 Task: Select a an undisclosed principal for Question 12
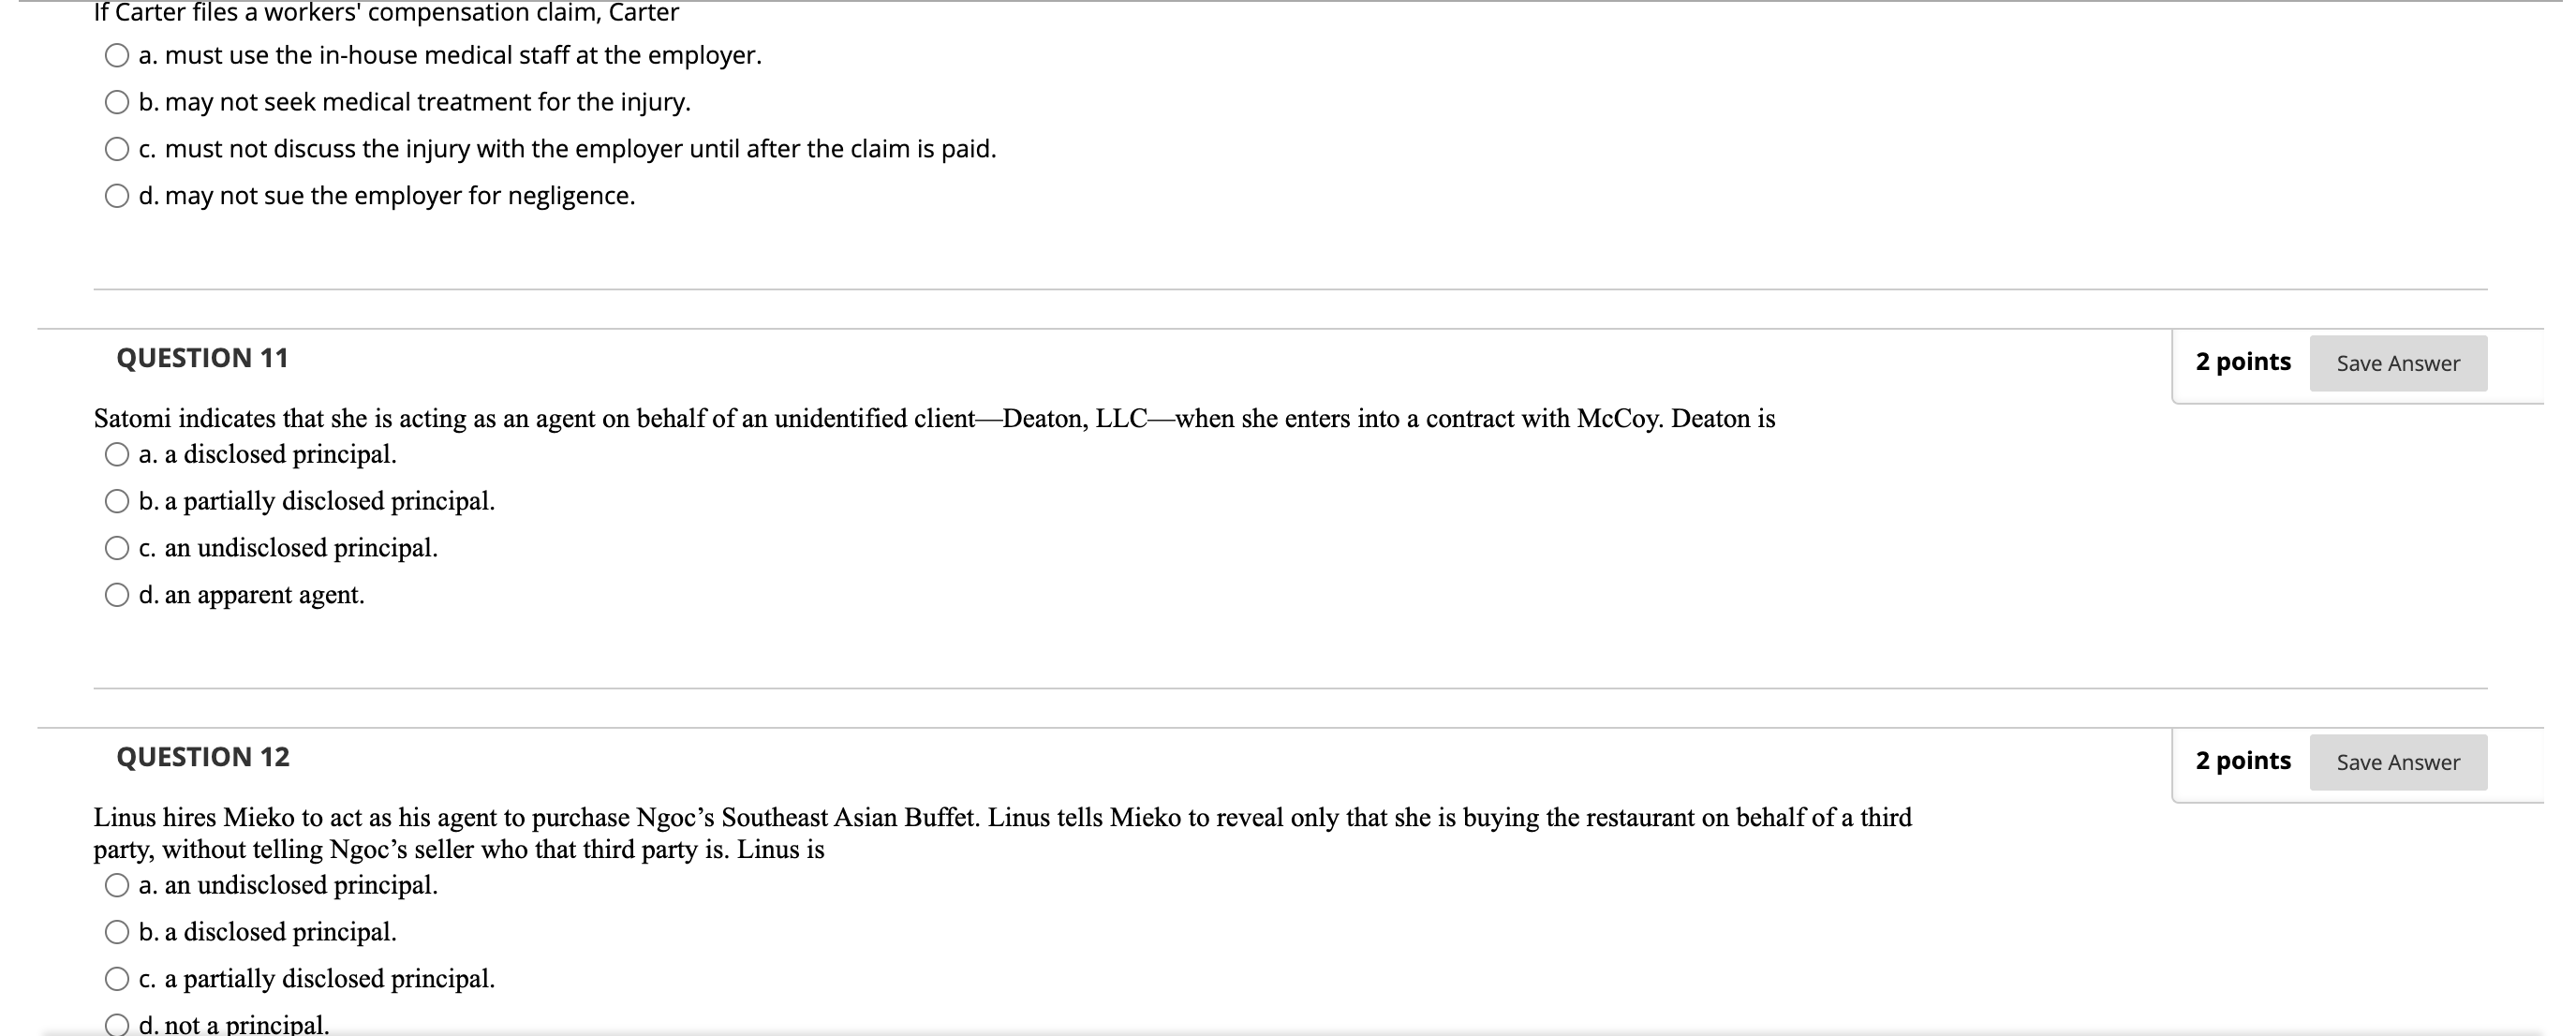tap(117, 885)
